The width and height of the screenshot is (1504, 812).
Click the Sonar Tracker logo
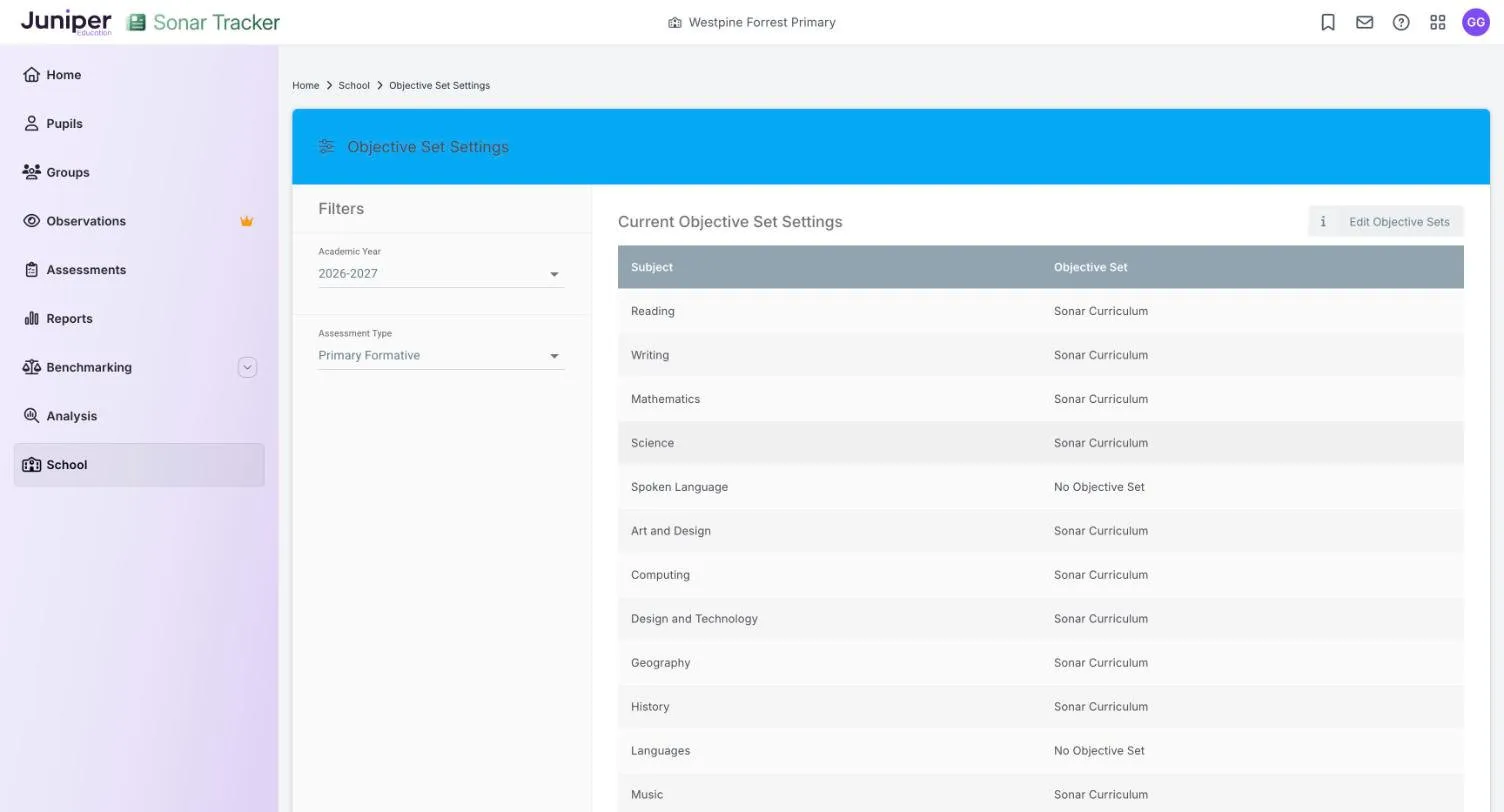click(203, 22)
